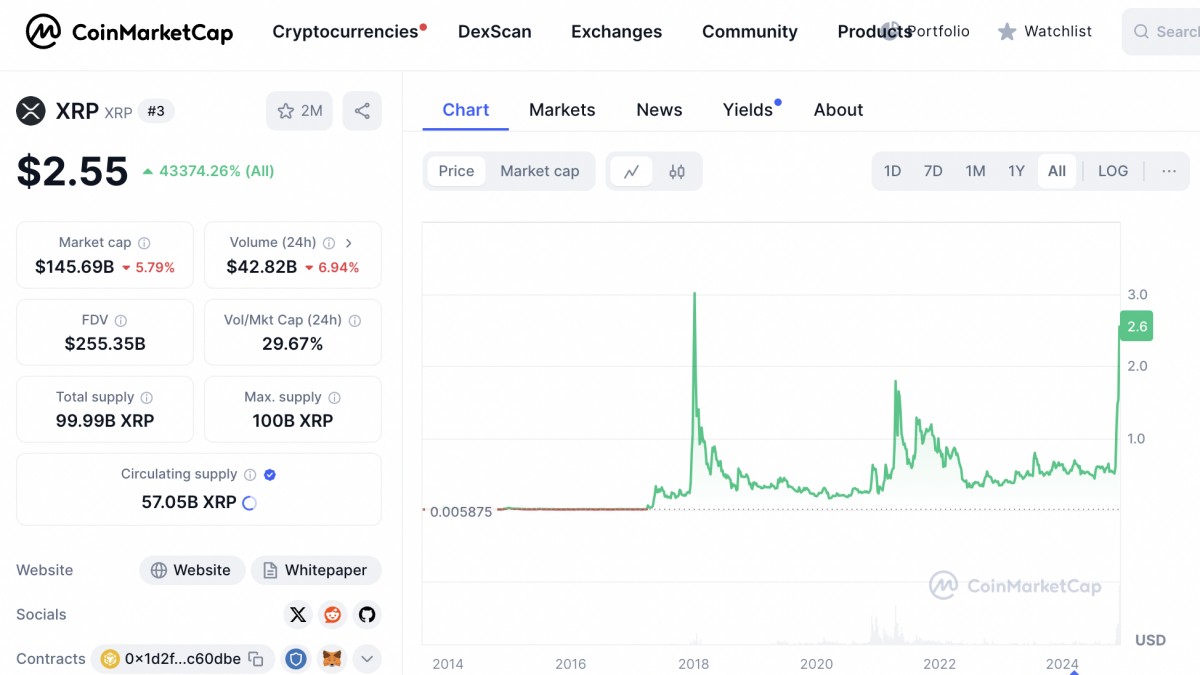Show Vol/Mkt Cap info icon
1200x675 pixels.
(355, 321)
